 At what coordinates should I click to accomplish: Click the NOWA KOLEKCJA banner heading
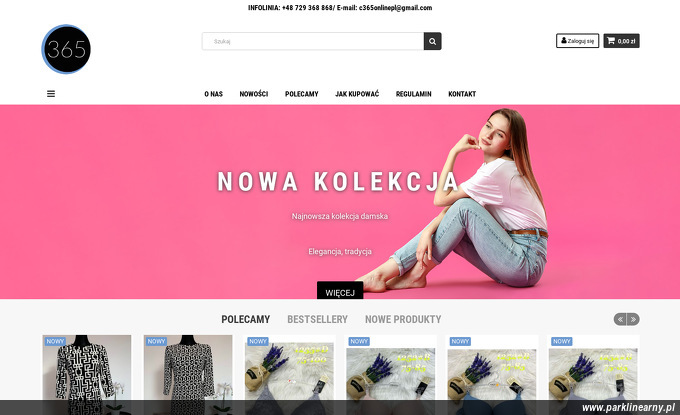(338, 181)
